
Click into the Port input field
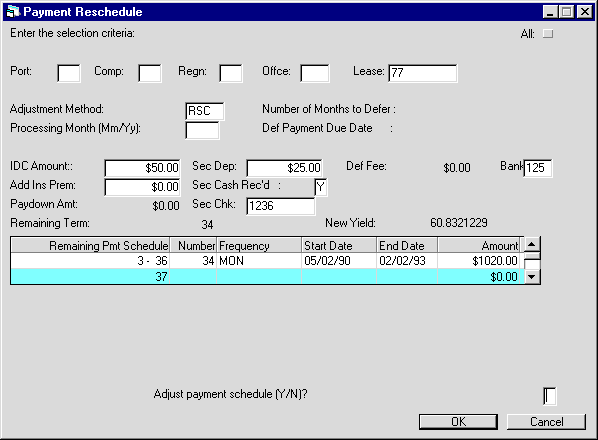coord(69,73)
